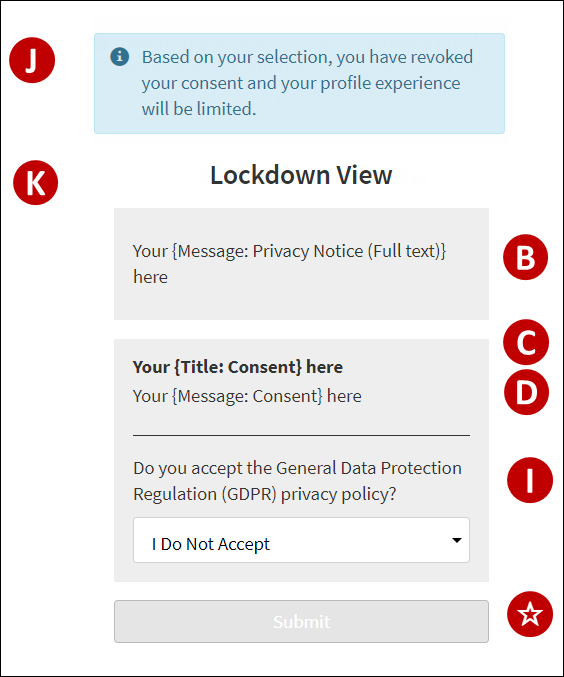Click the Lockdown View heading
This screenshot has height=677, width=564.
click(x=301, y=175)
